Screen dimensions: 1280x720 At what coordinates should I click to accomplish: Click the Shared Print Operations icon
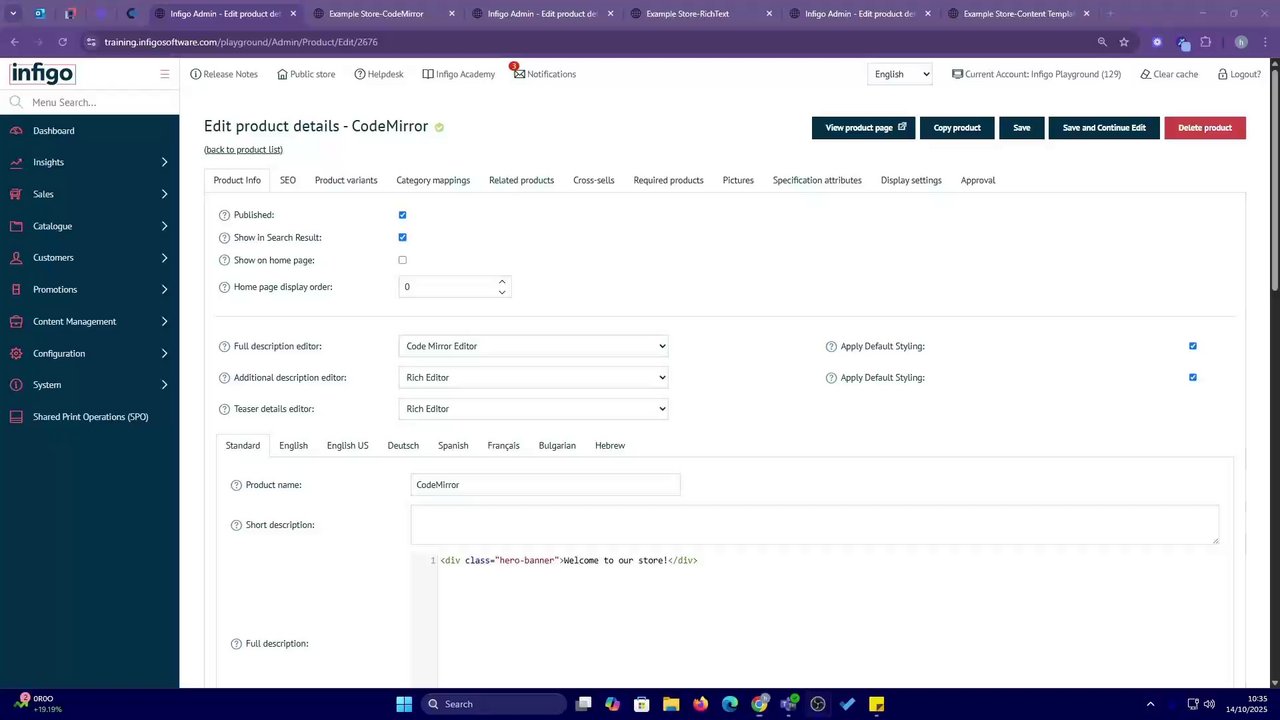(16, 417)
